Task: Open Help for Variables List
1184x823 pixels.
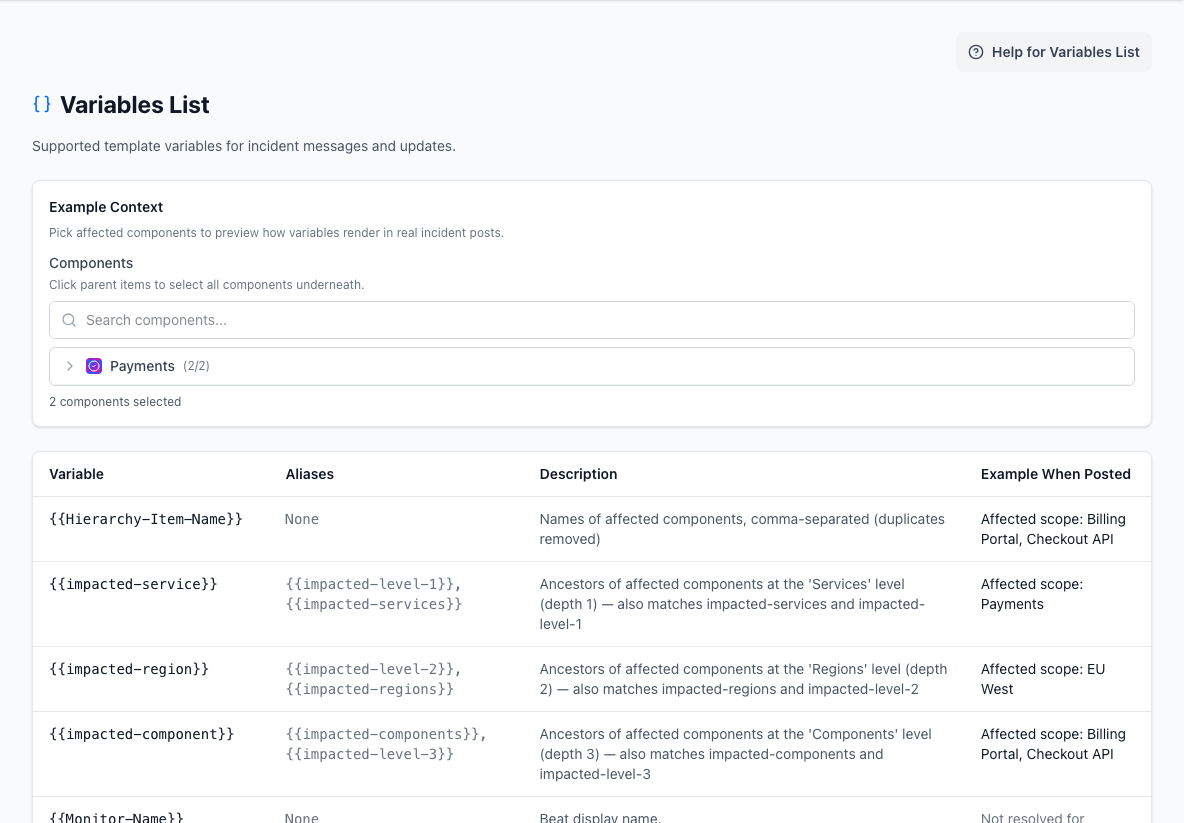Action: coord(1053,52)
